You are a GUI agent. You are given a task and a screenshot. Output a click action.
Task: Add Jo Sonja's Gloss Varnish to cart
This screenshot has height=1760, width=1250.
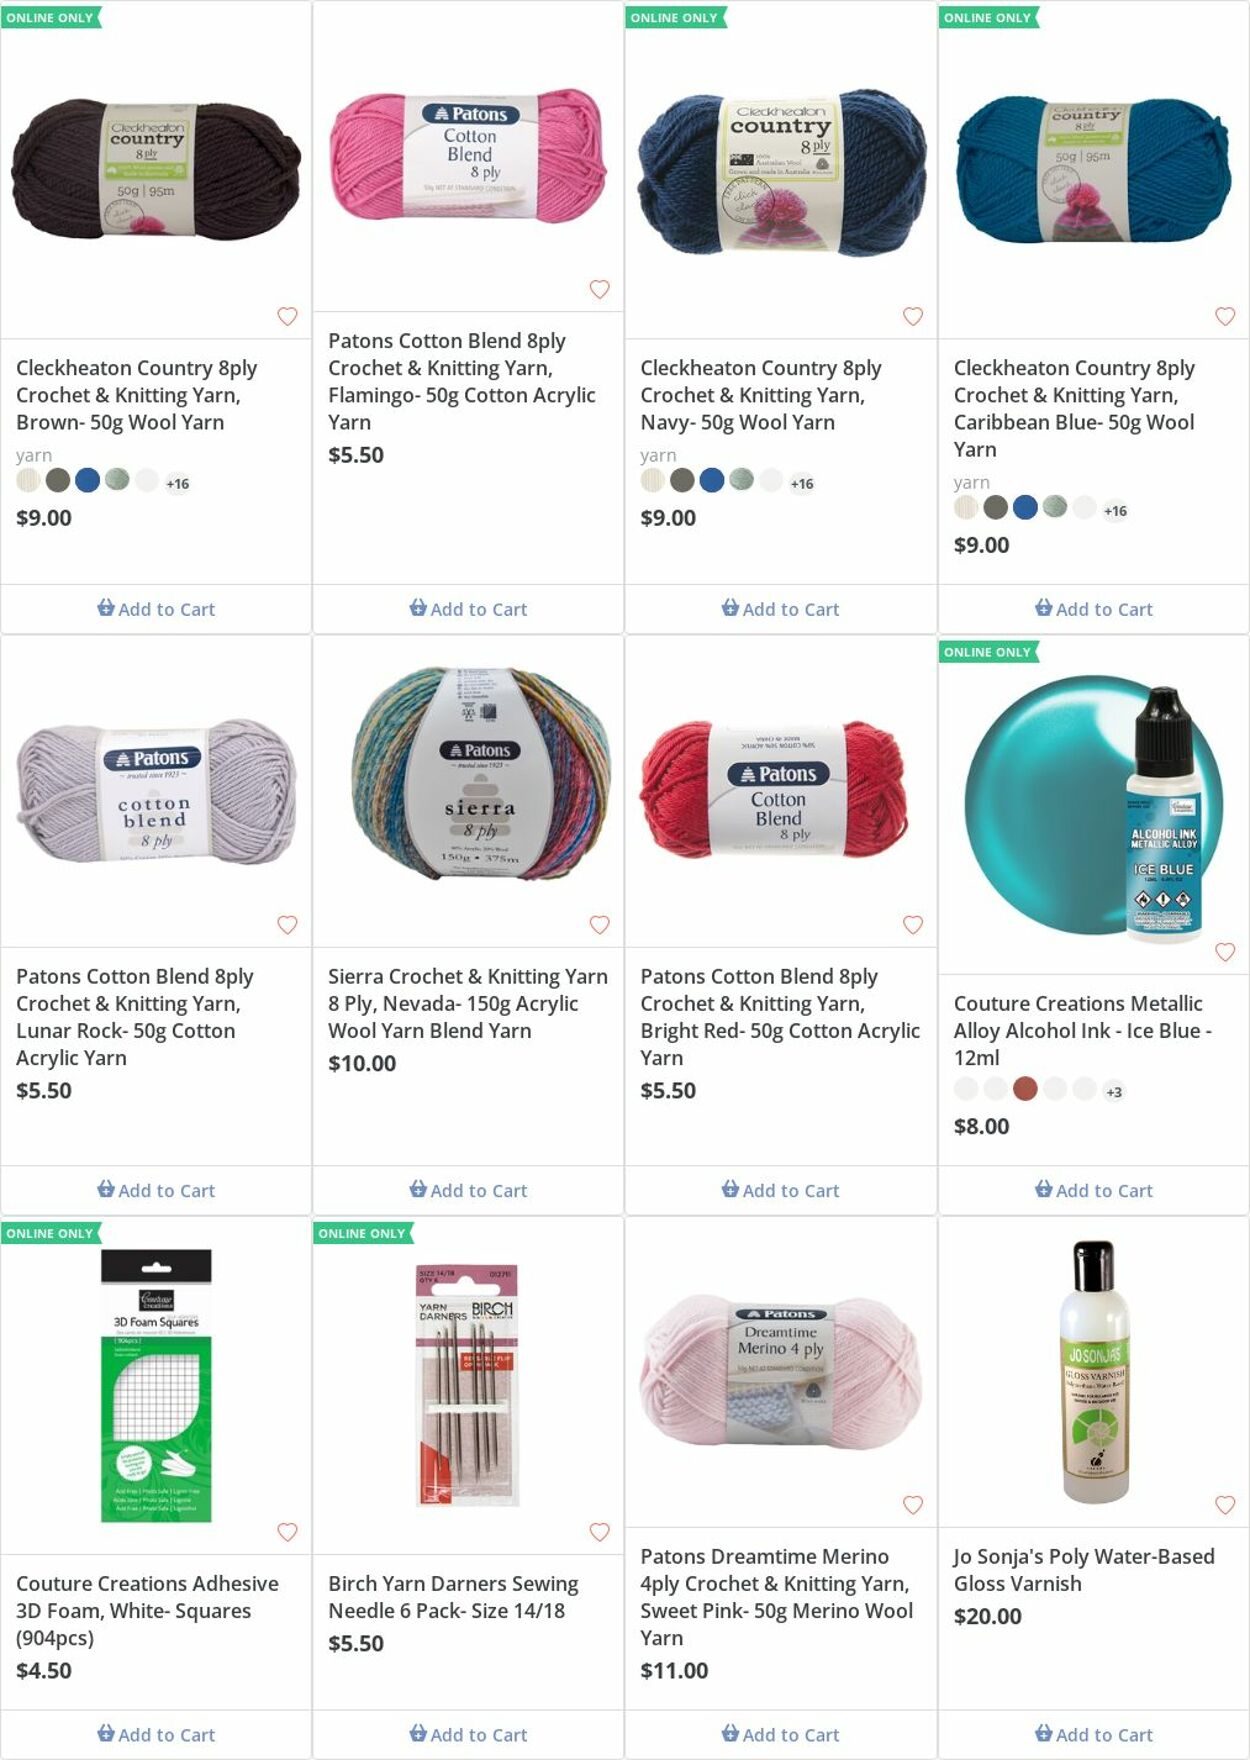[x=1094, y=1734]
